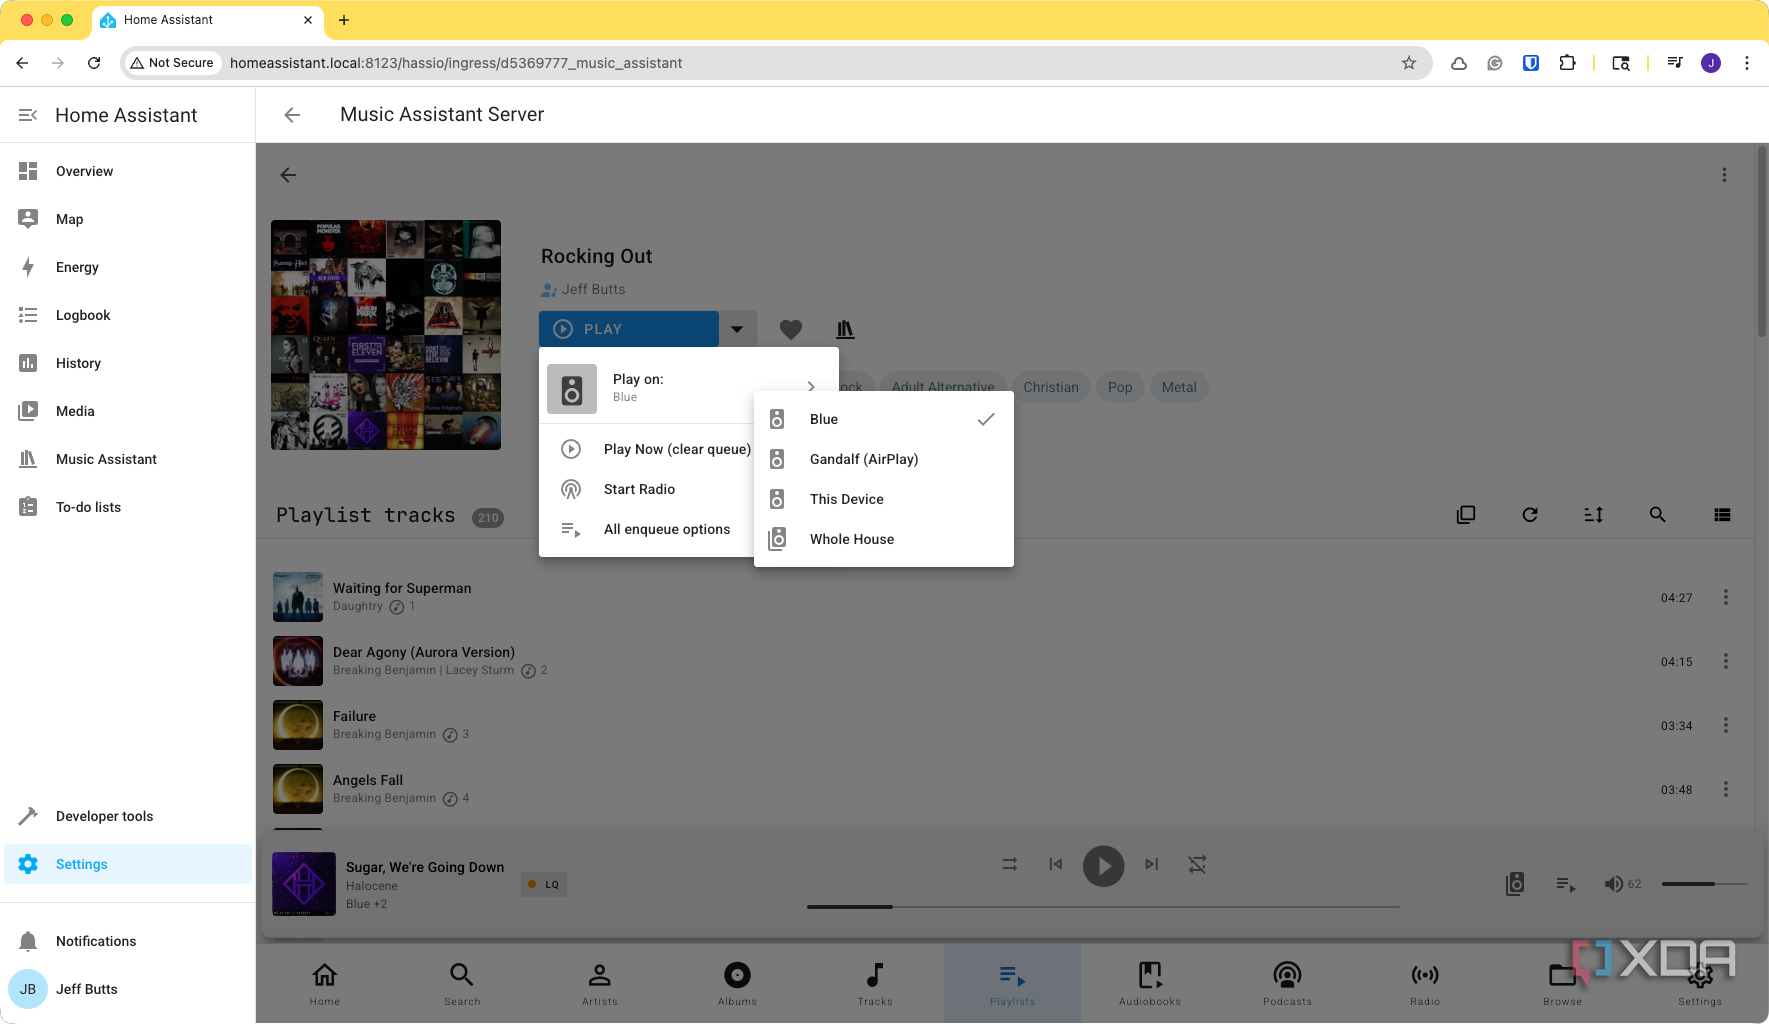
Task: Show the play queue icon in player bar
Action: click(x=1566, y=884)
